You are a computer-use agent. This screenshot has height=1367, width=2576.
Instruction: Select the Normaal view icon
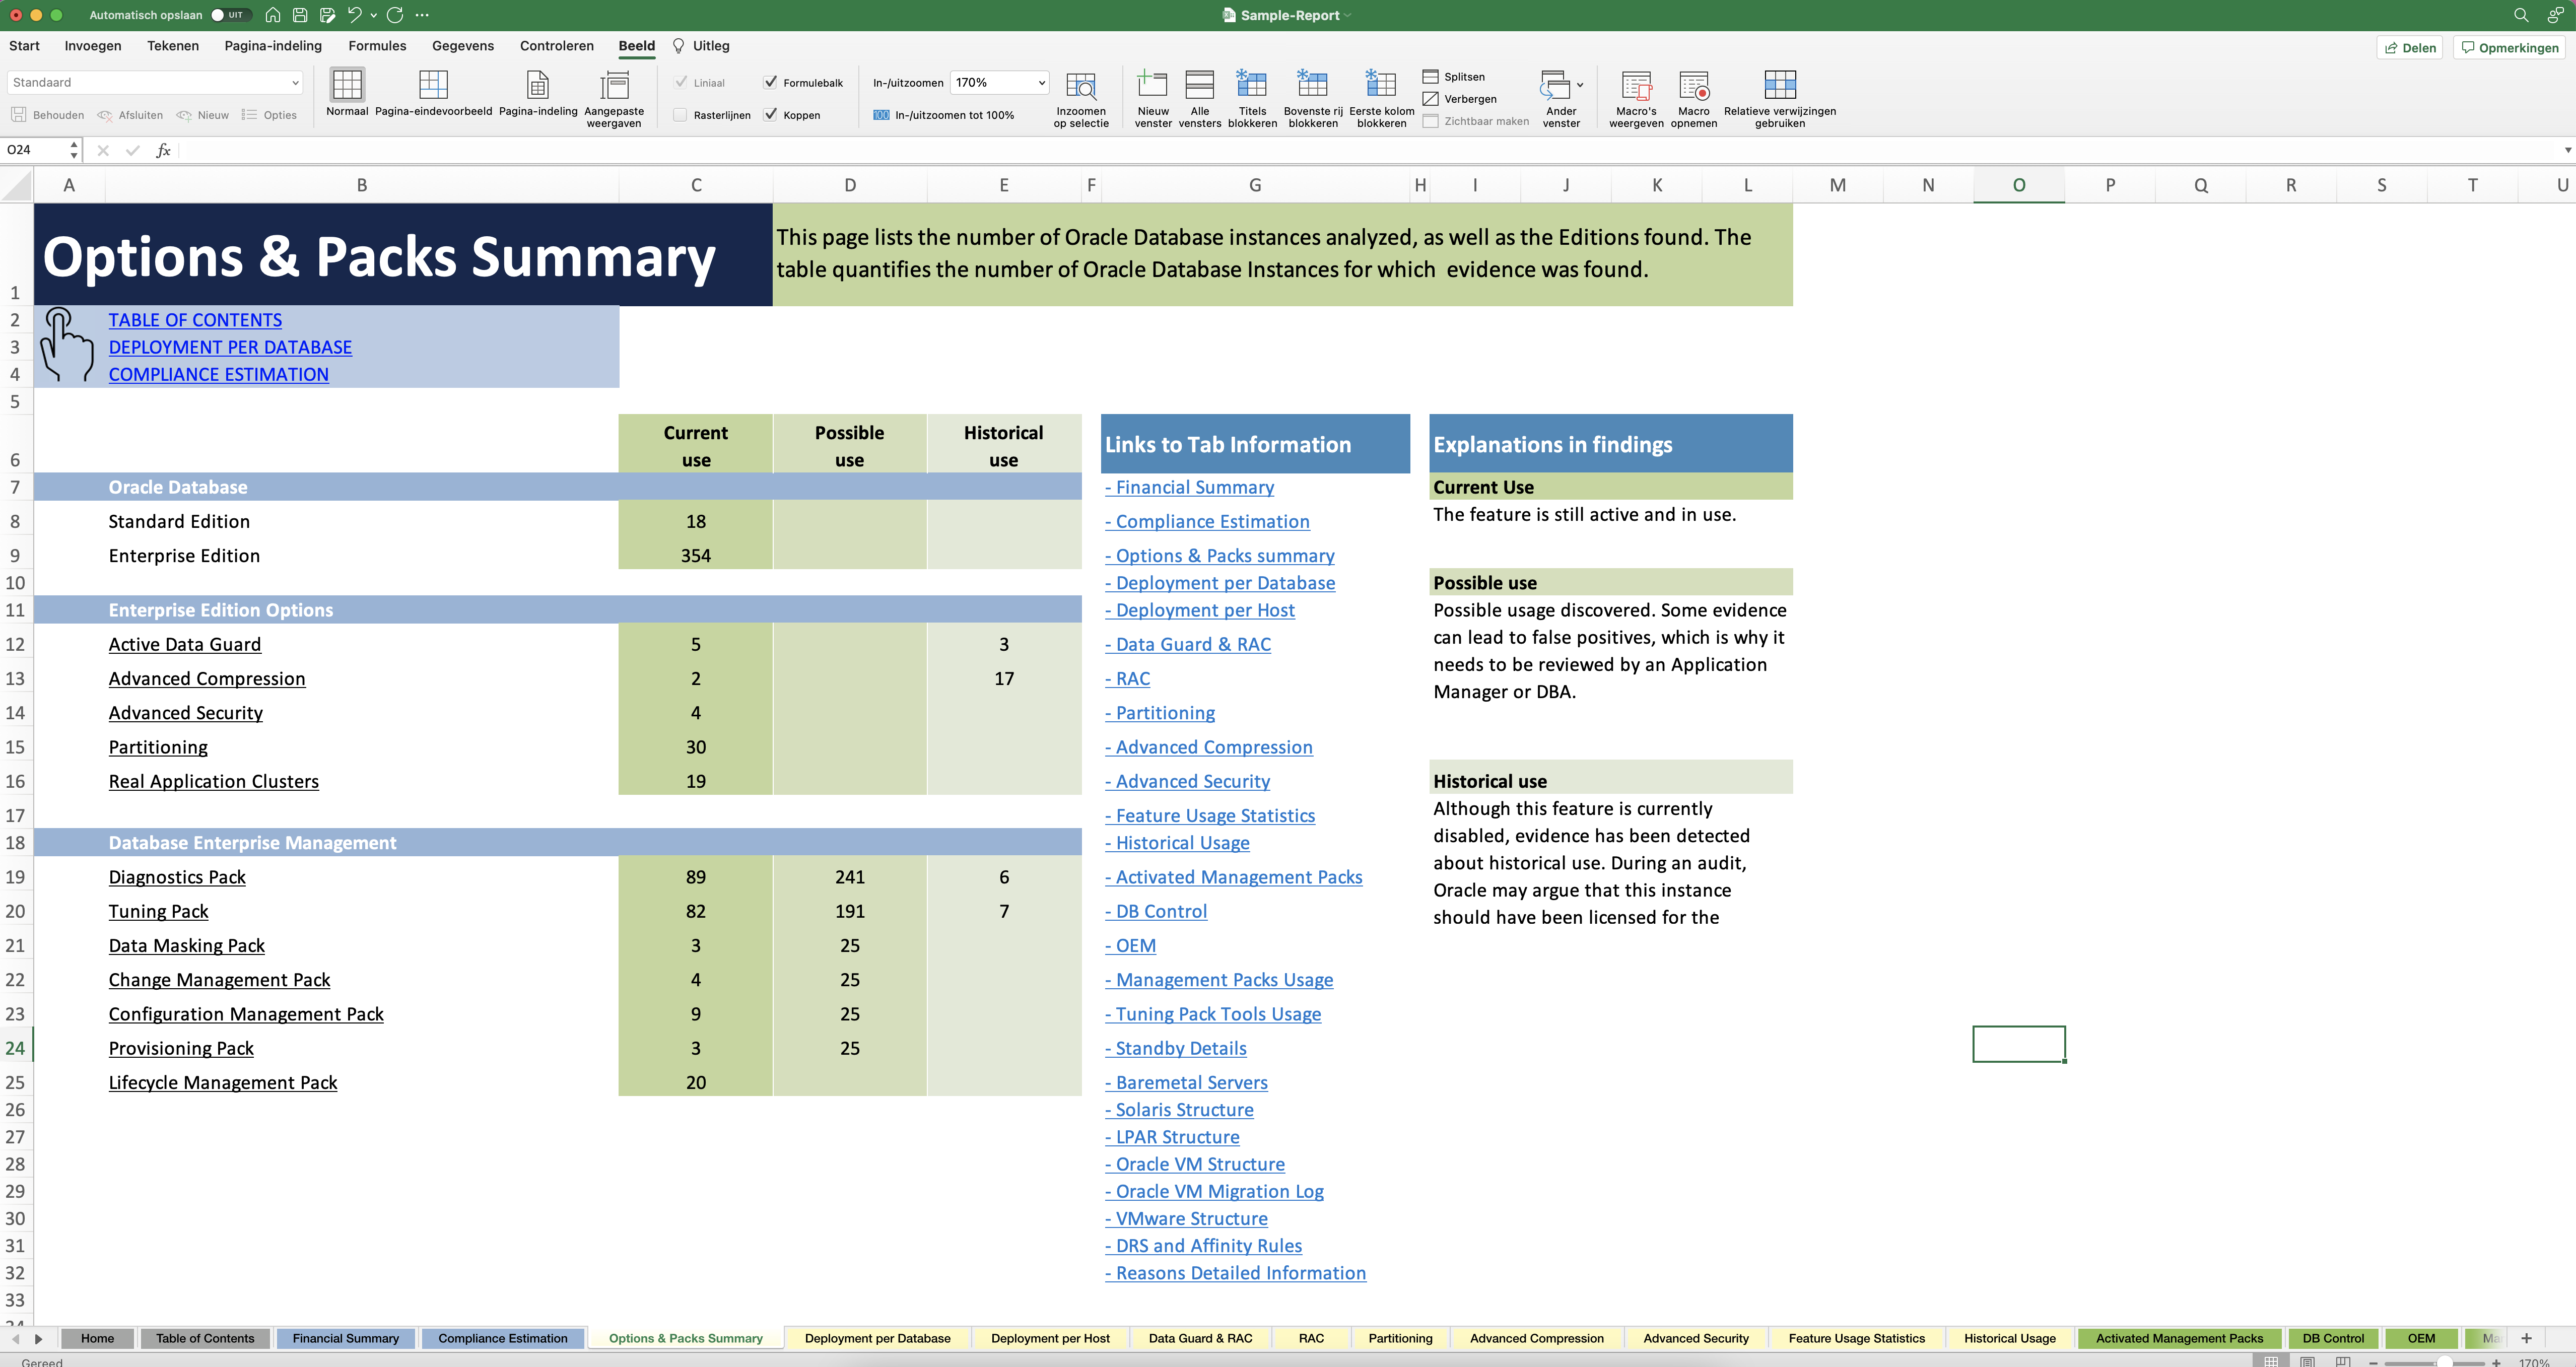[347, 92]
